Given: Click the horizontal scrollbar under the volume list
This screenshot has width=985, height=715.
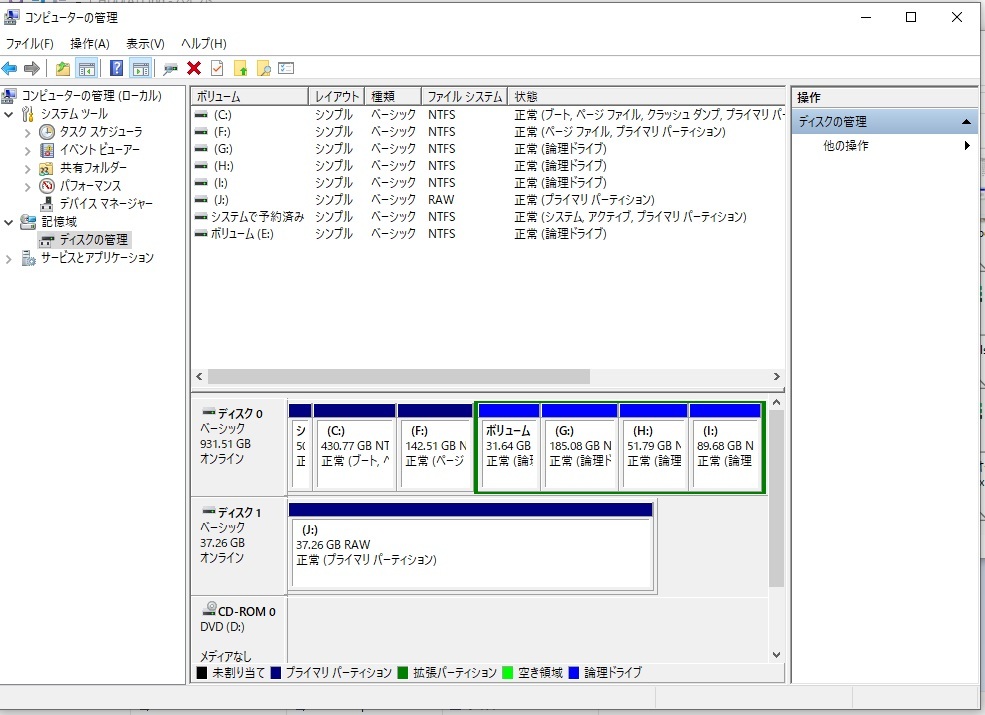Looking at the screenshot, I should [400, 377].
